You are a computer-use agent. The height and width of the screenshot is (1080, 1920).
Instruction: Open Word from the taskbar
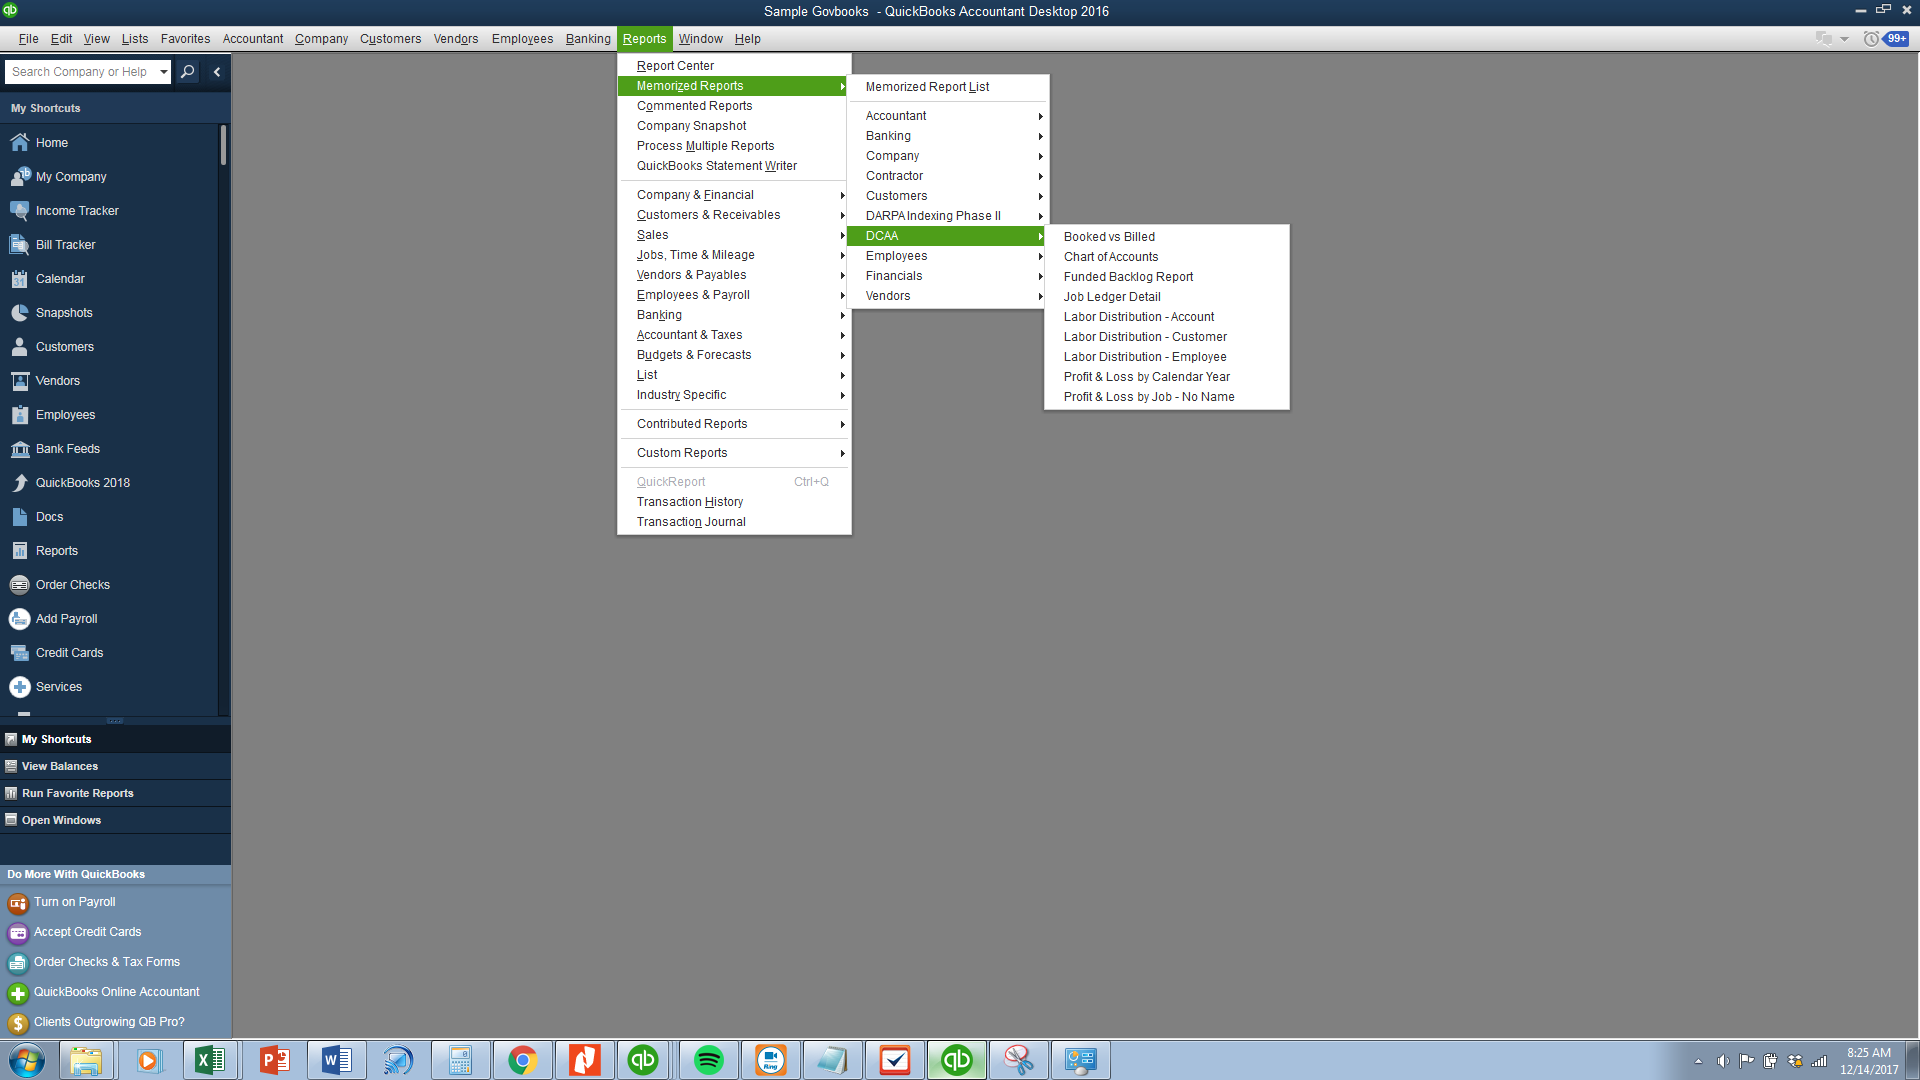coord(336,1060)
